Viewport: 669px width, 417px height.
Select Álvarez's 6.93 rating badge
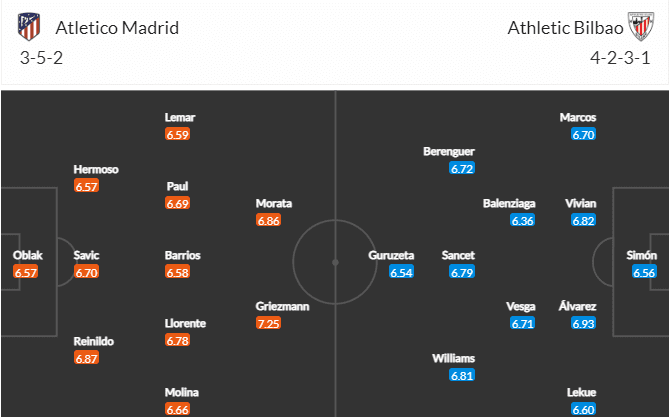click(583, 324)
